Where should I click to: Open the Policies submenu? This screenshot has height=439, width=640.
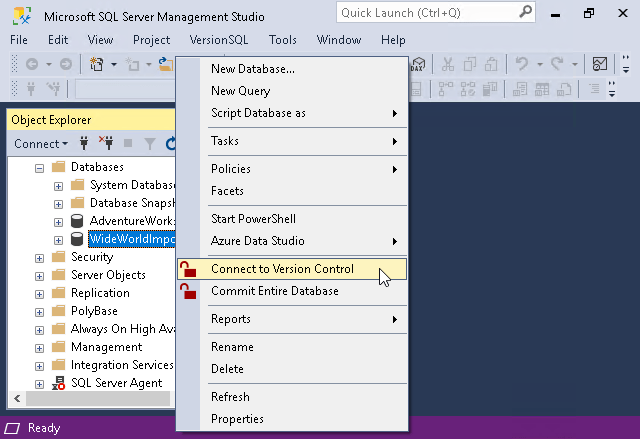292,169
